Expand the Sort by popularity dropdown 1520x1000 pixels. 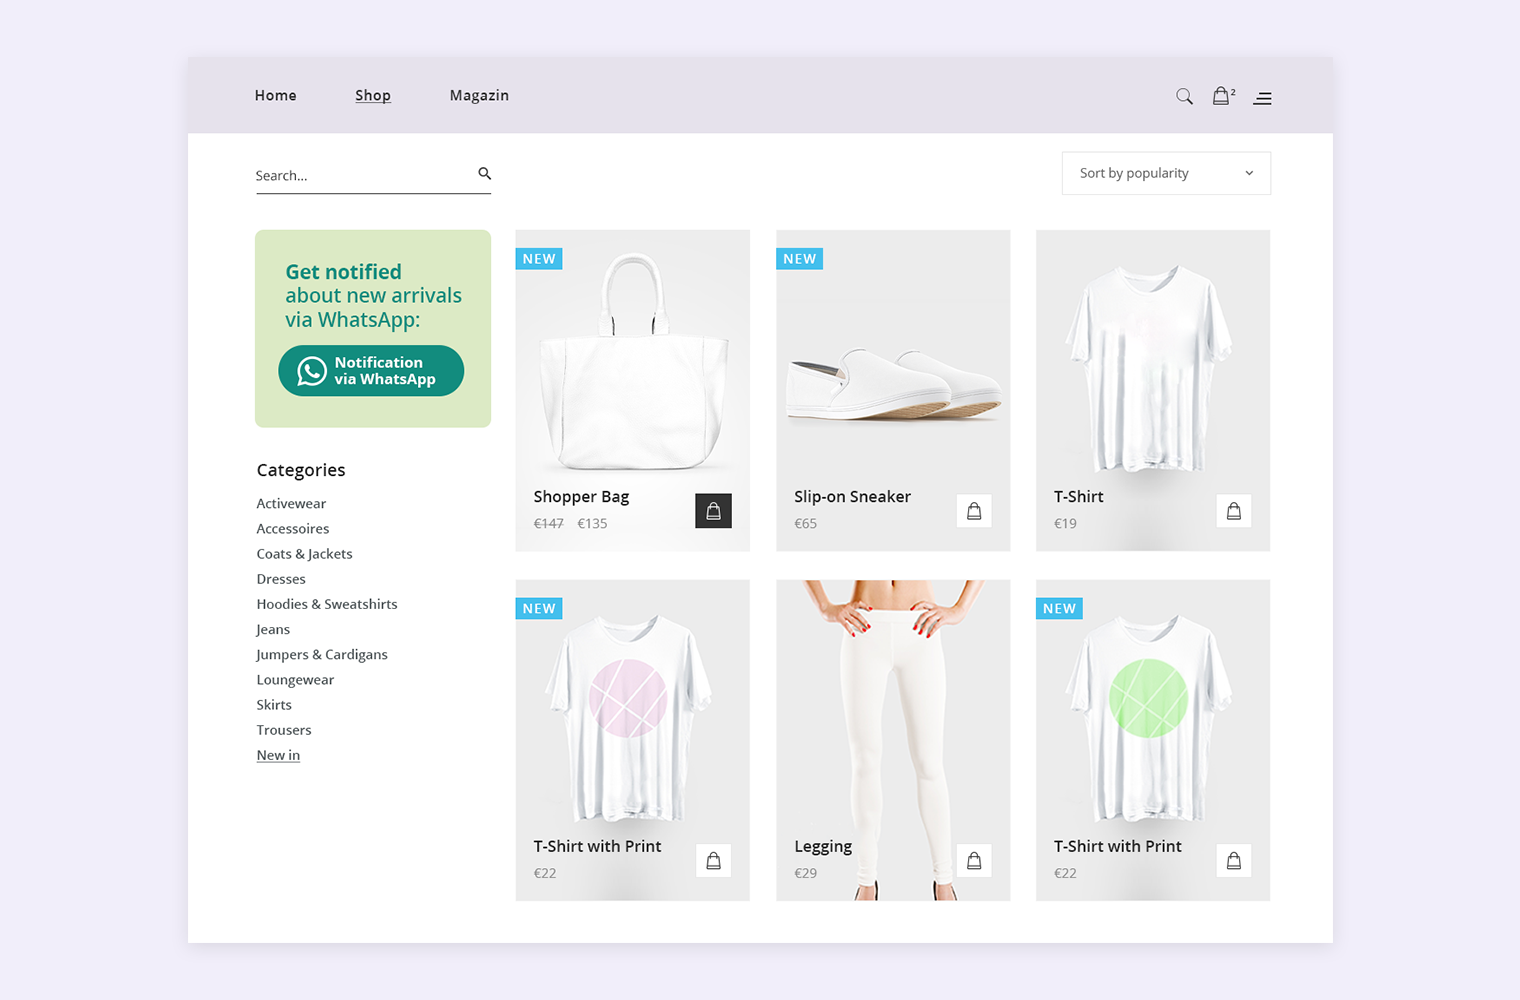(x=1166, y=173)
